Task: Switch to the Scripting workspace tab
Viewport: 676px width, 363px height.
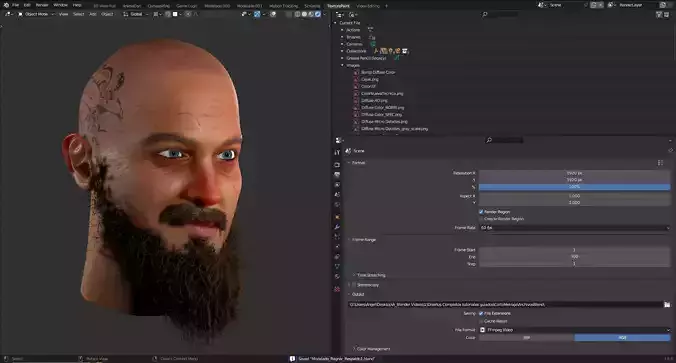Action: point(312,6)
